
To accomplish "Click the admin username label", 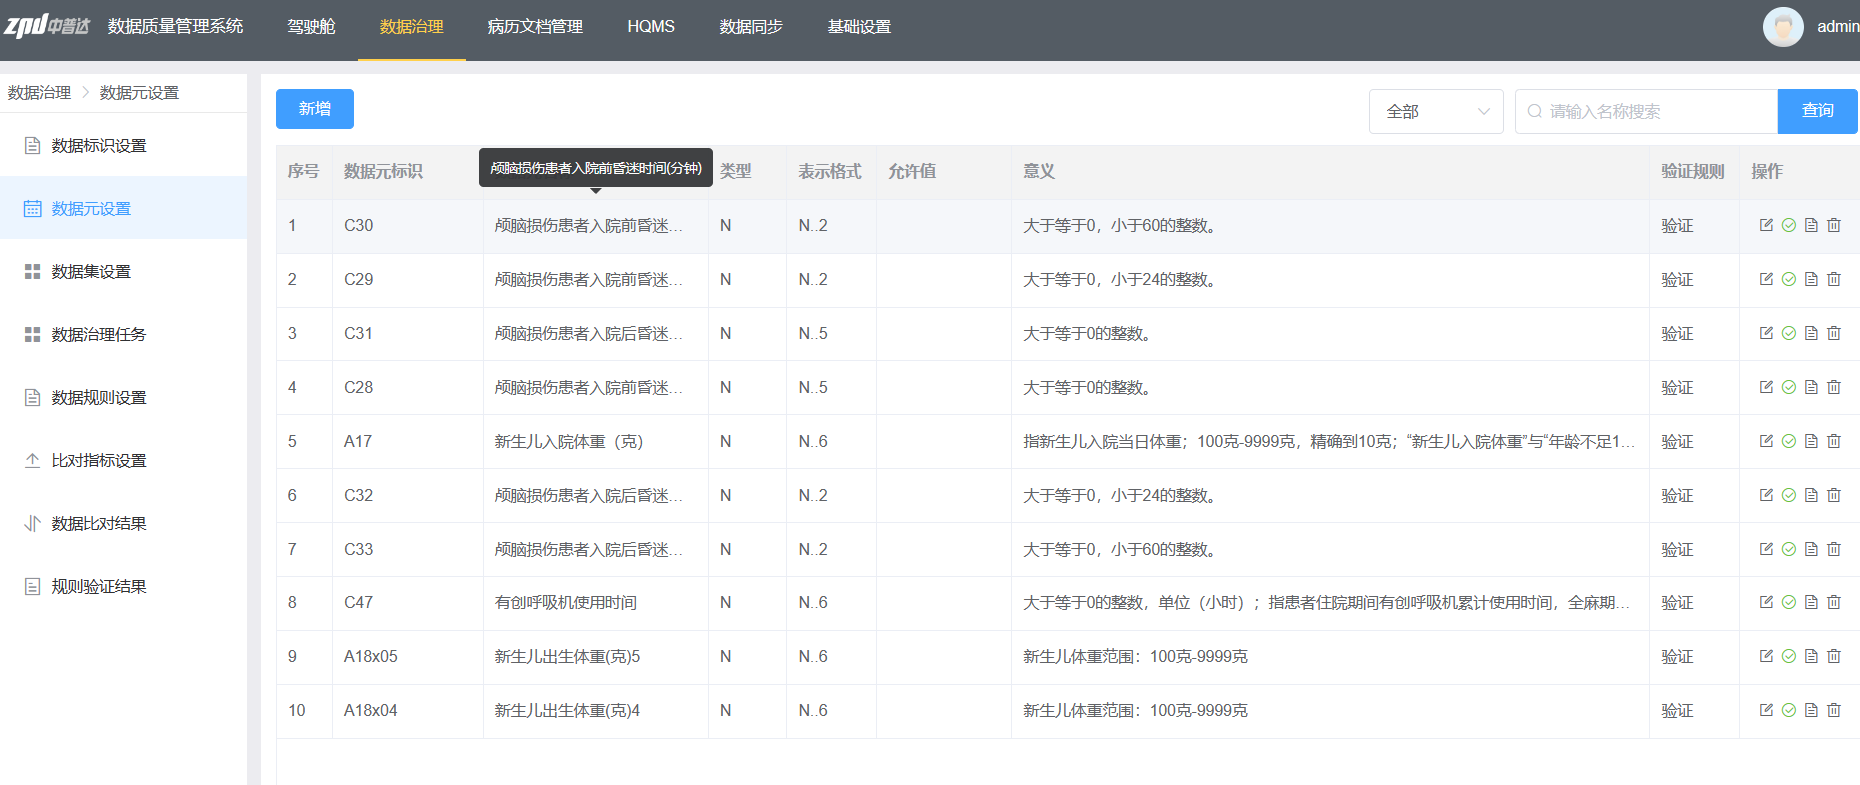I will coord(1838,27).
